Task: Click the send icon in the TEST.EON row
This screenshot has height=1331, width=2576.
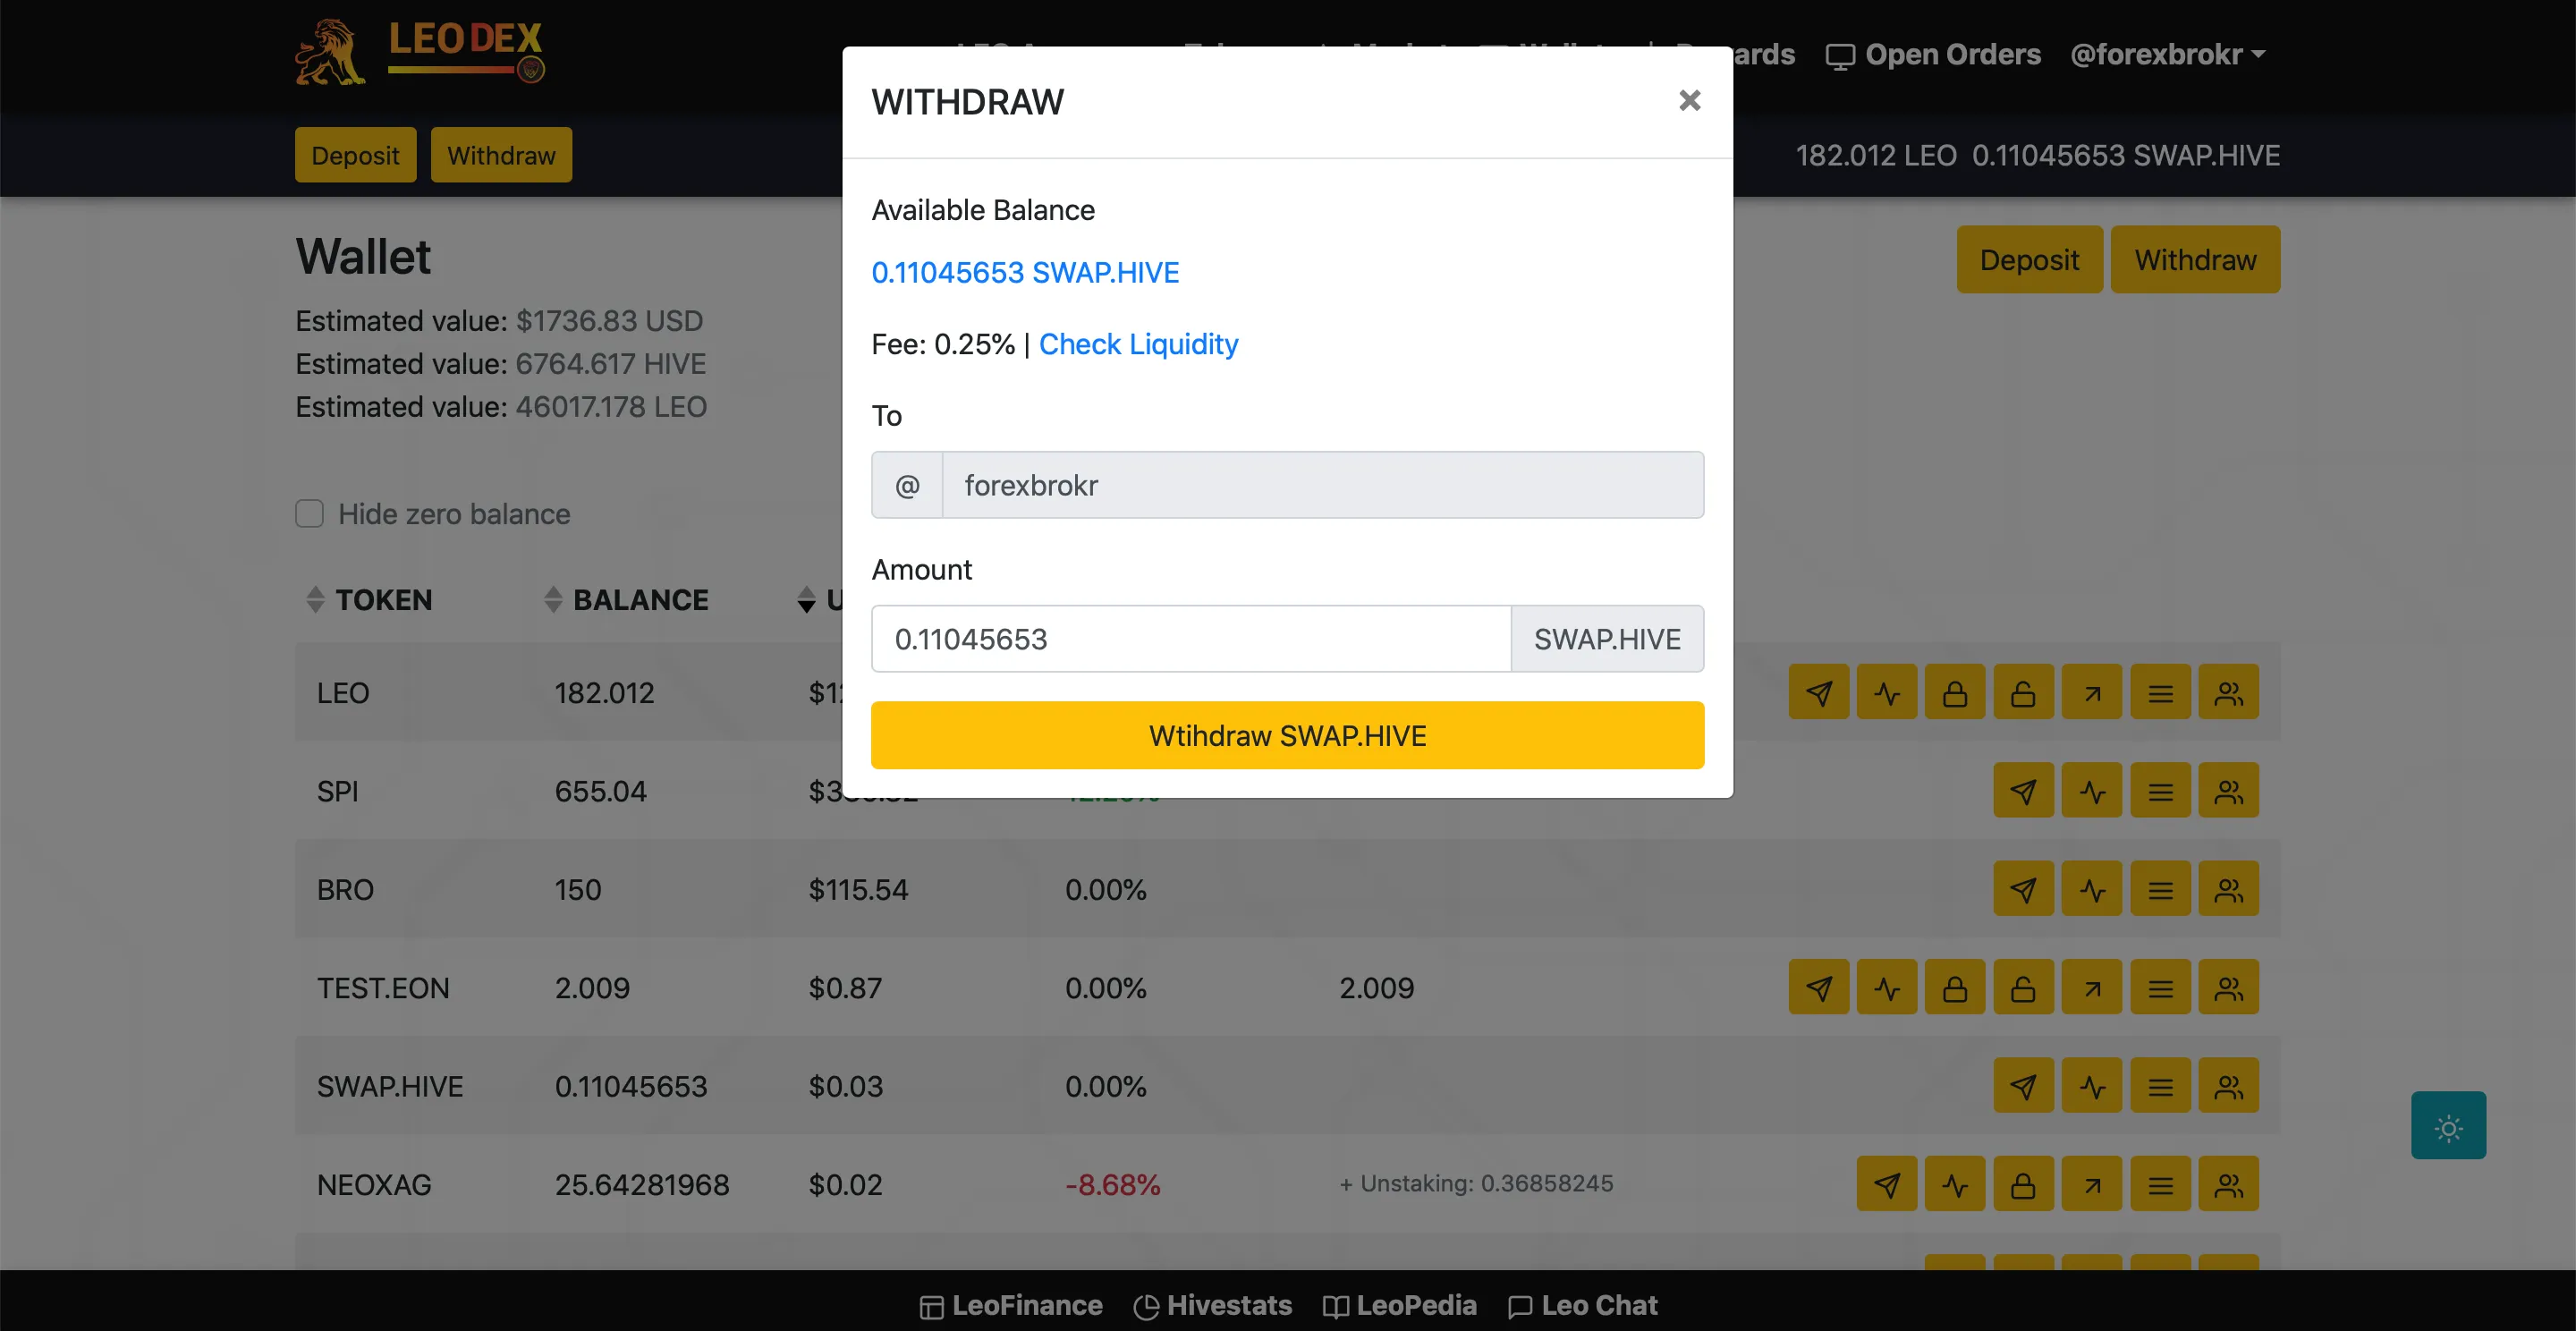Action: pos(1818,988)
